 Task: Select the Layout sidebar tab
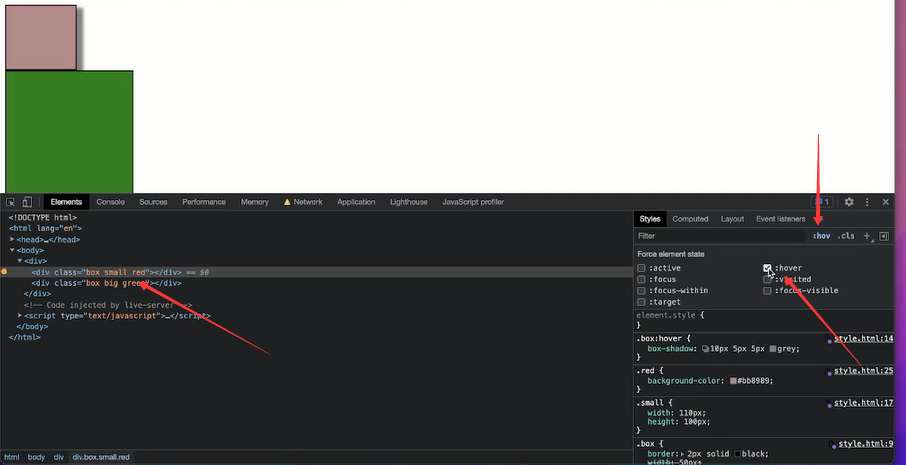tap(732, 219)
